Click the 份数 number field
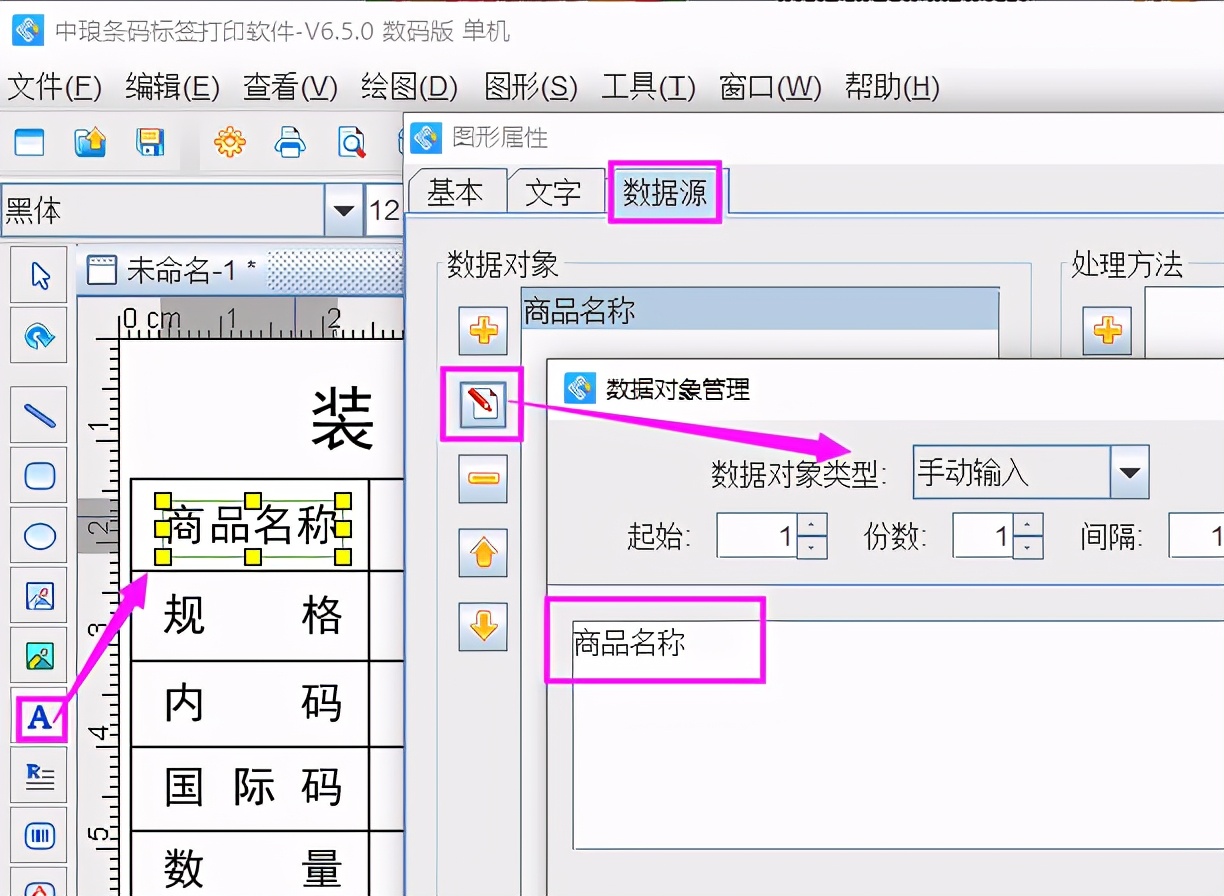 point(984,536)
